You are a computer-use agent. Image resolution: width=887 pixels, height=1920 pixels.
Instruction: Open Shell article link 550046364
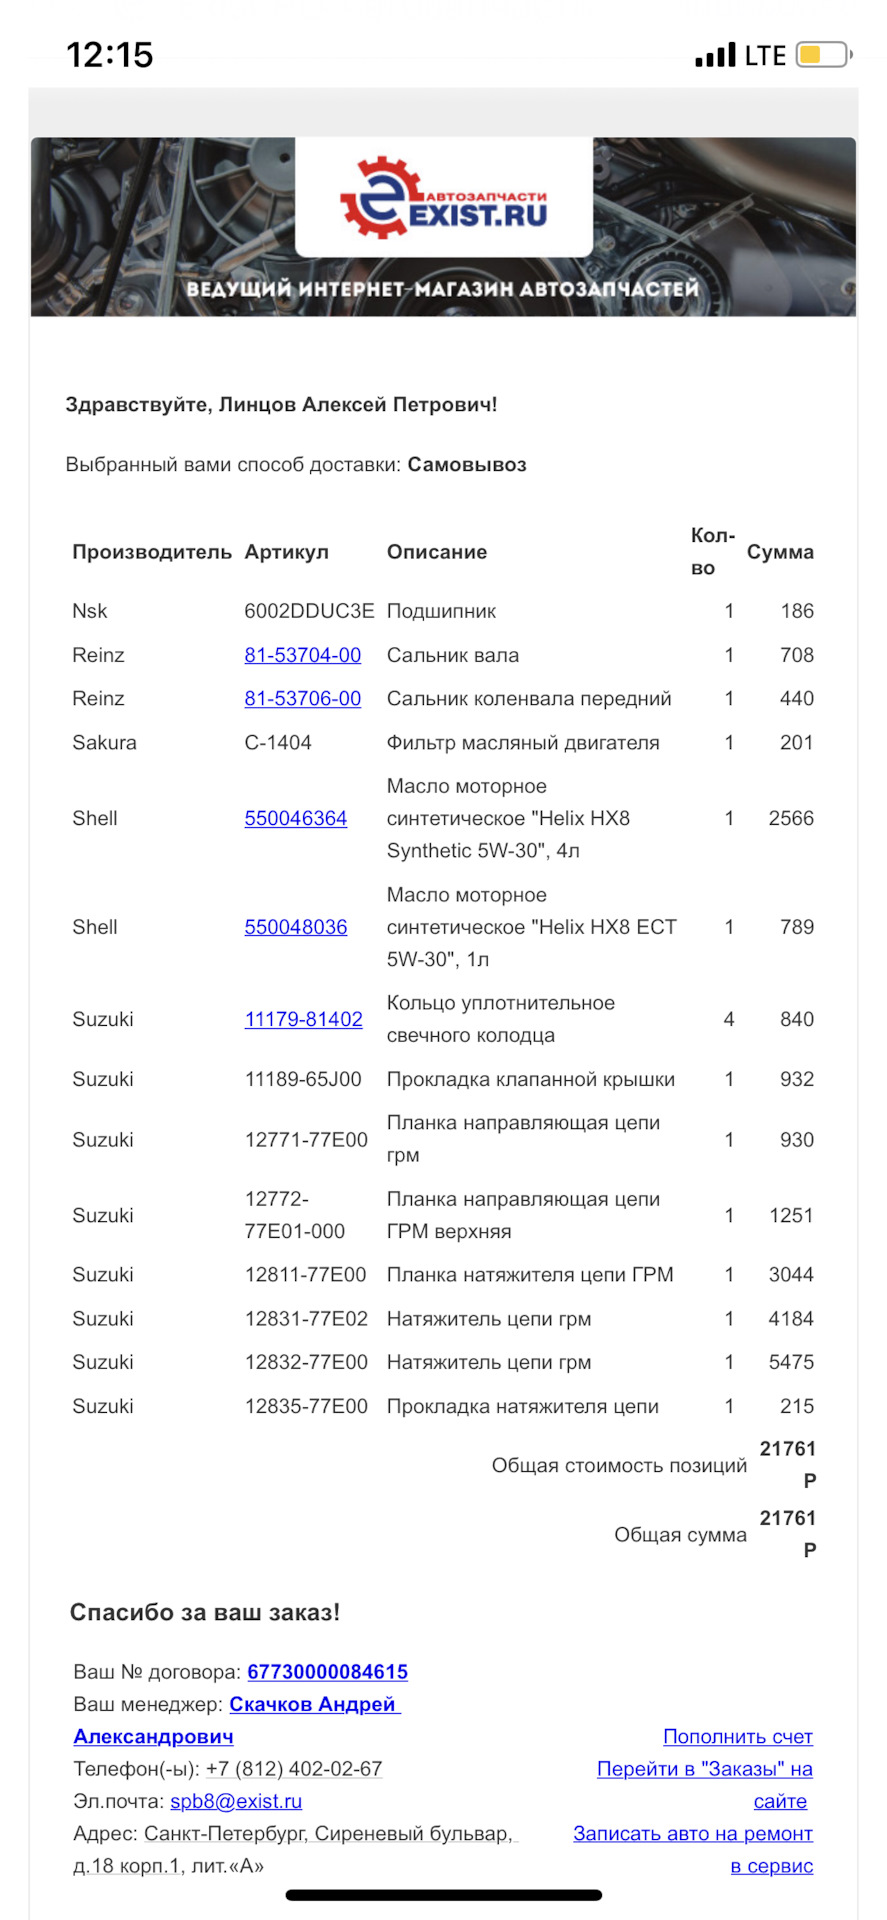pos(295,819)
